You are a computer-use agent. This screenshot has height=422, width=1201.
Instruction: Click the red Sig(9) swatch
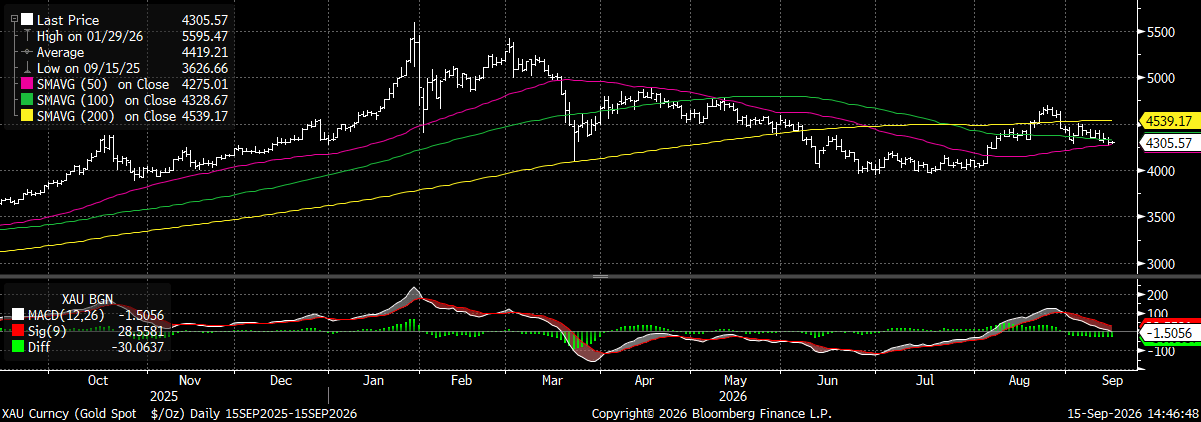[20, 331]
